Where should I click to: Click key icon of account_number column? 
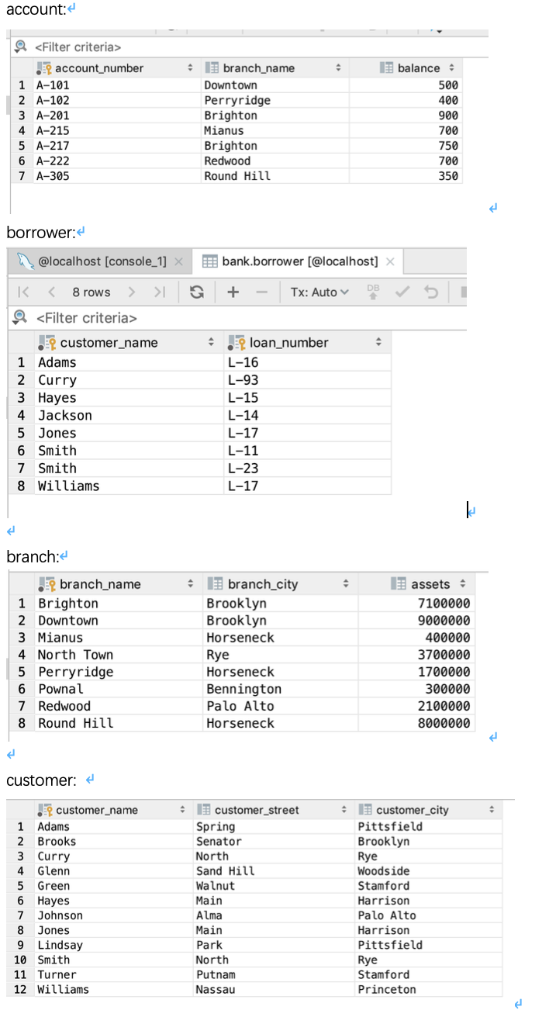tap(44, 68)
